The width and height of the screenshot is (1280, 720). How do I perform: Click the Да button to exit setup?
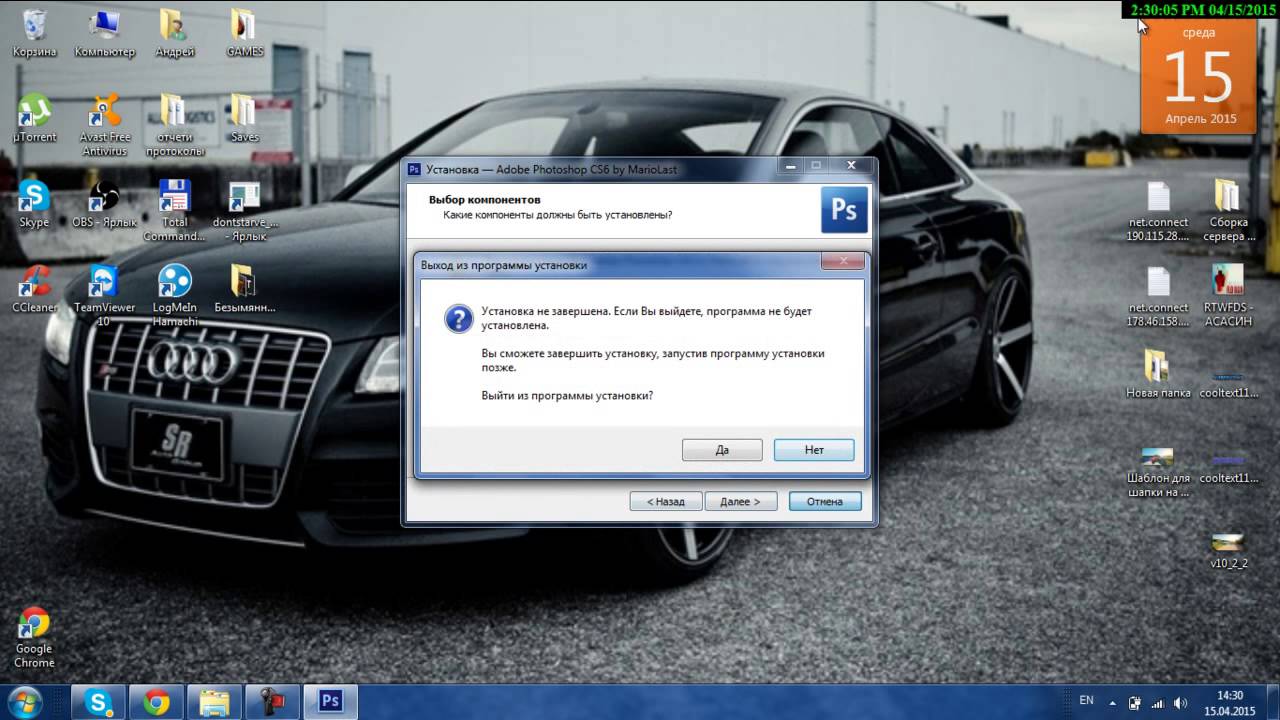tap(722, 450)
